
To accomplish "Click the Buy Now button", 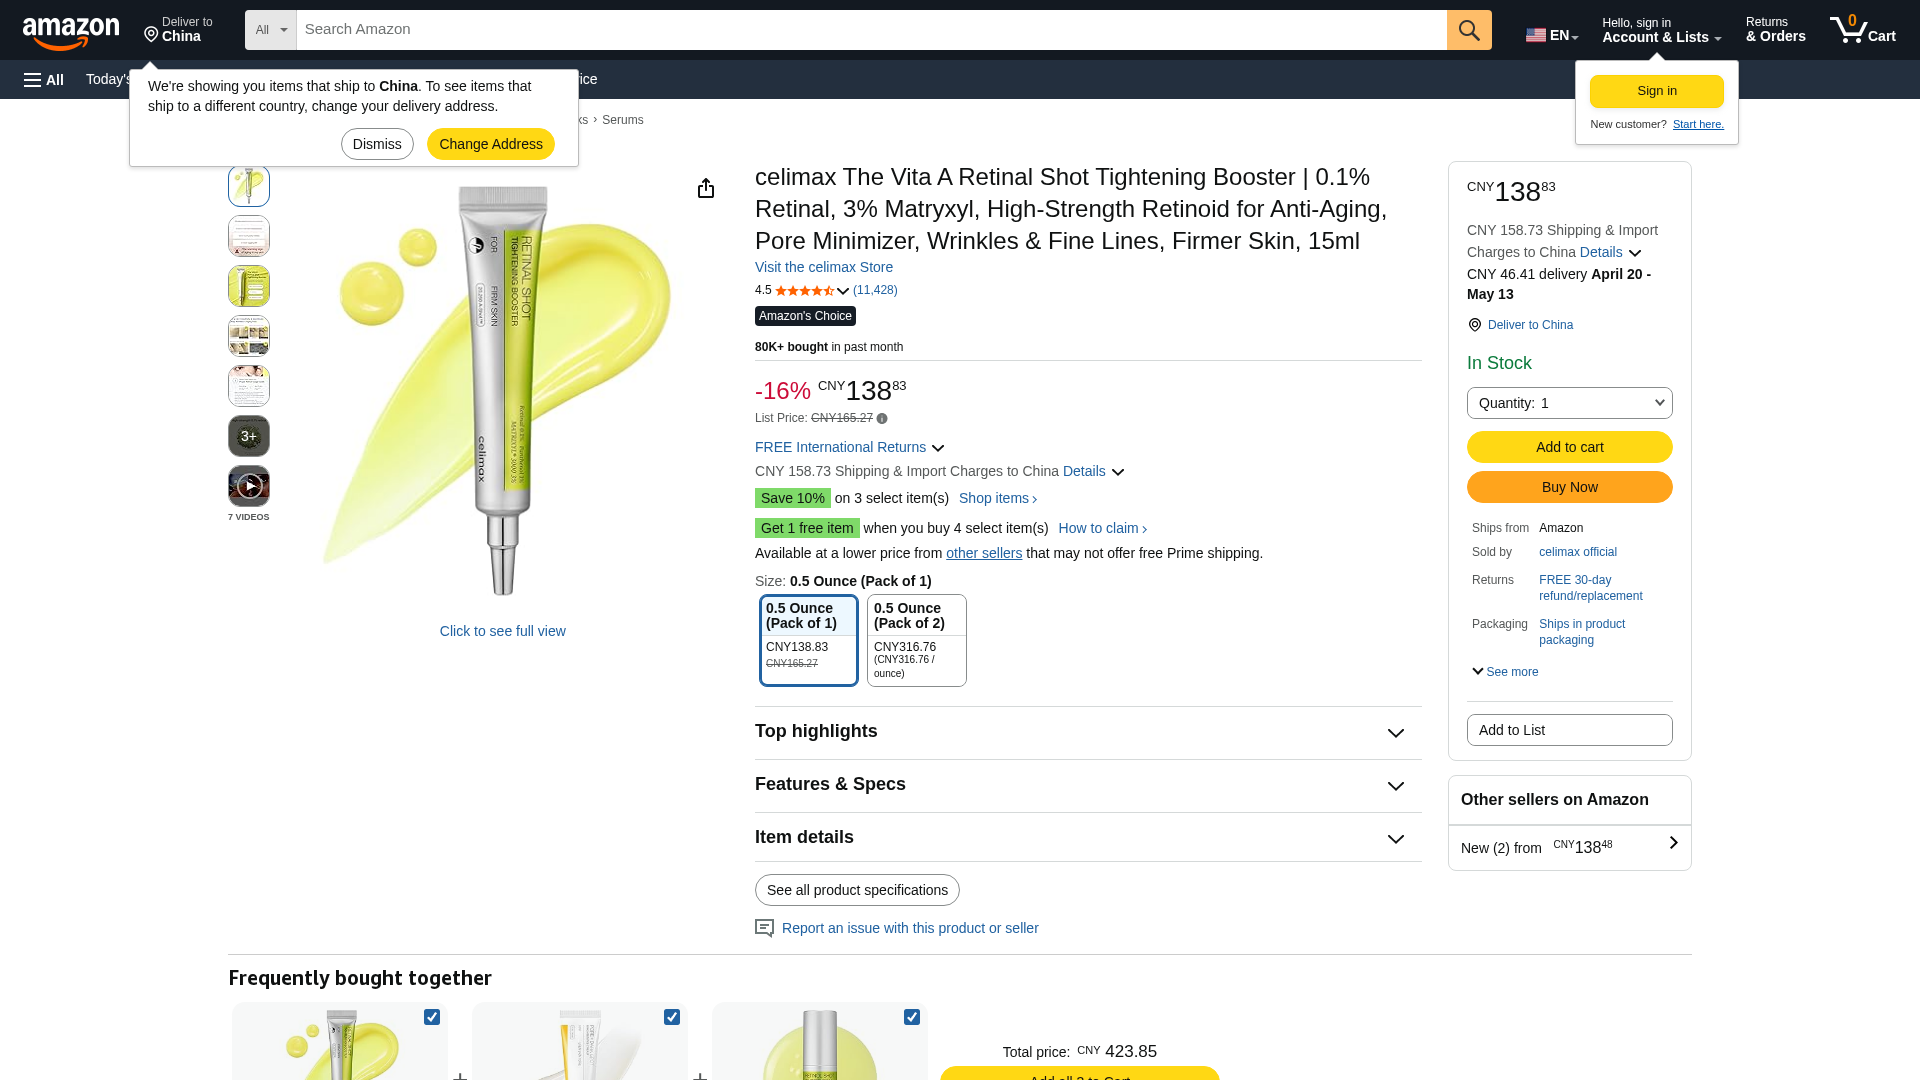I will point(1569,487).
